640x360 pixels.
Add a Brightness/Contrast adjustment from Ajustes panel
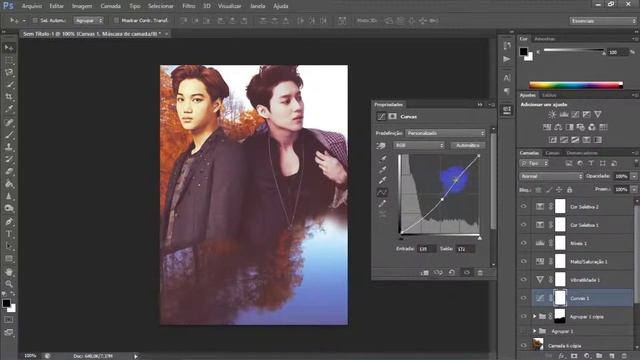tap(552, 114)
